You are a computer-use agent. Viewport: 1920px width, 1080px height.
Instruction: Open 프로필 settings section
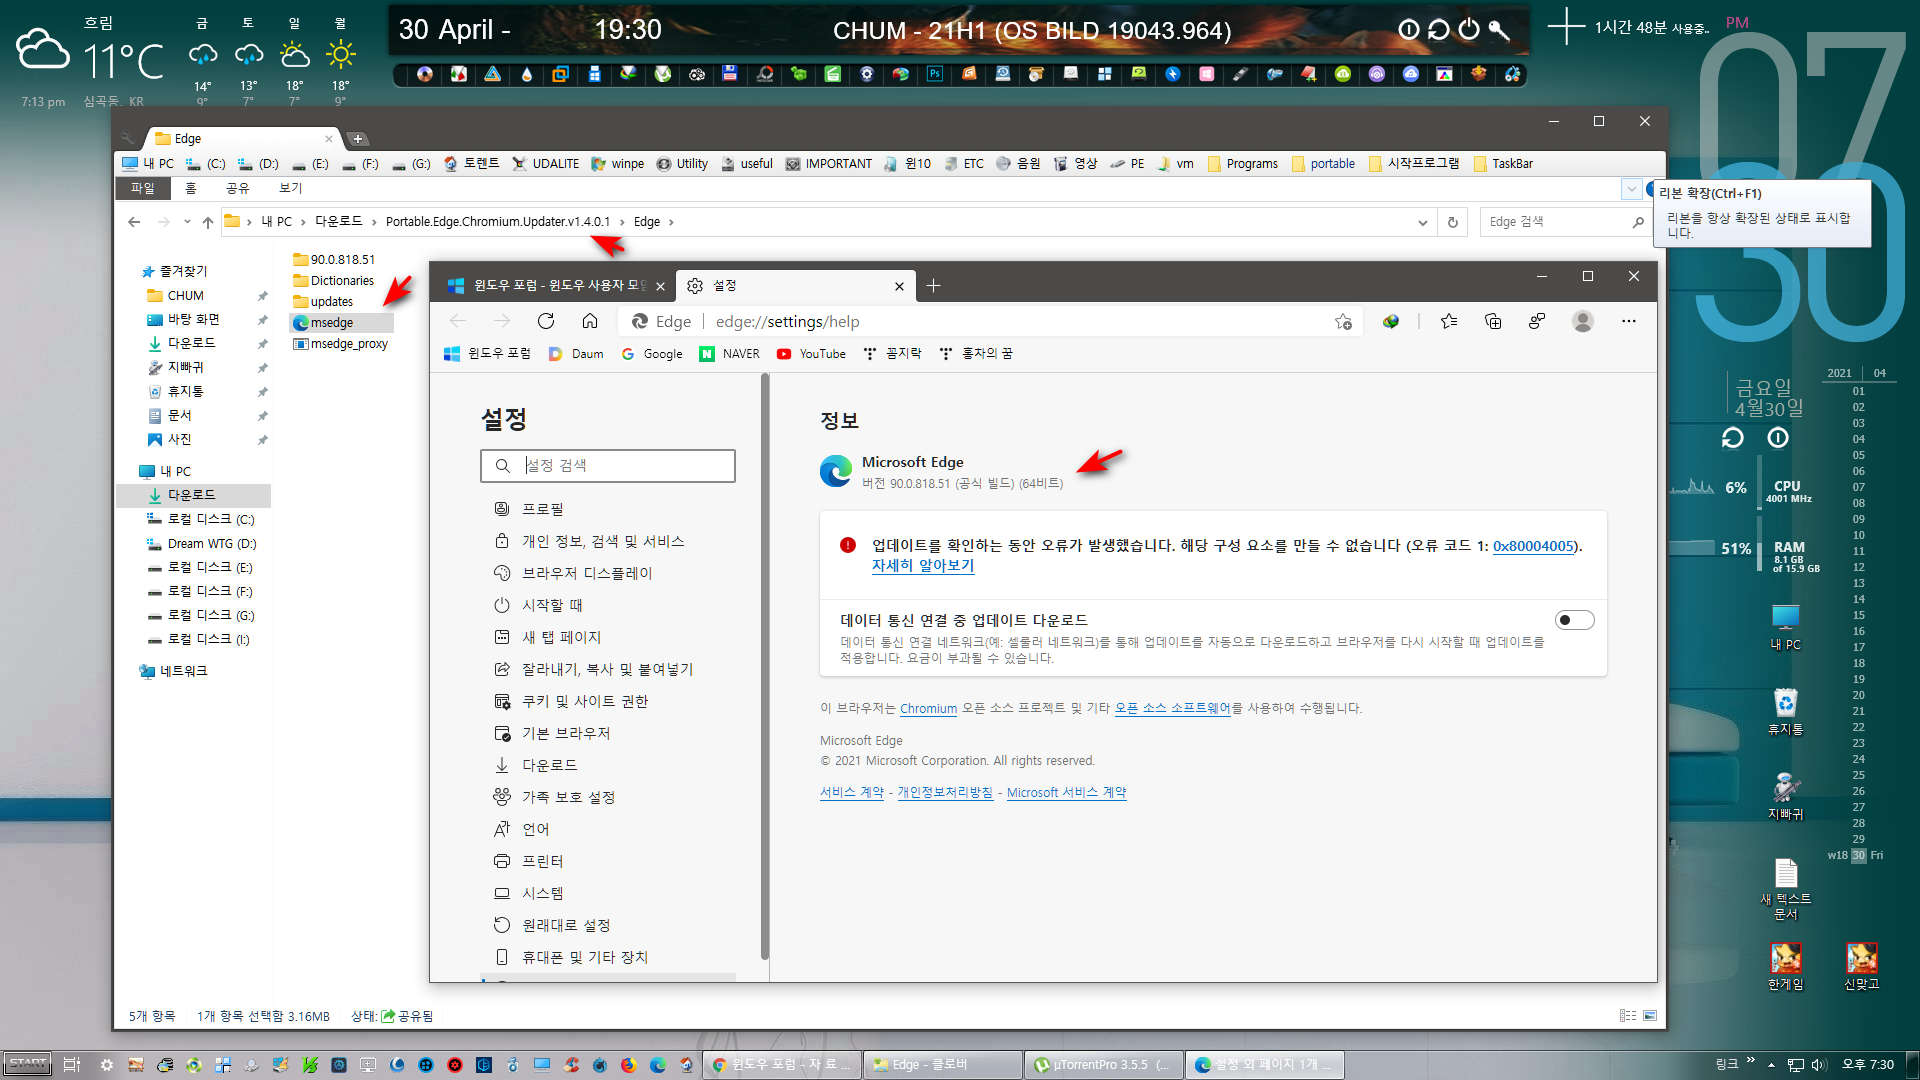(x=542, y=509)
